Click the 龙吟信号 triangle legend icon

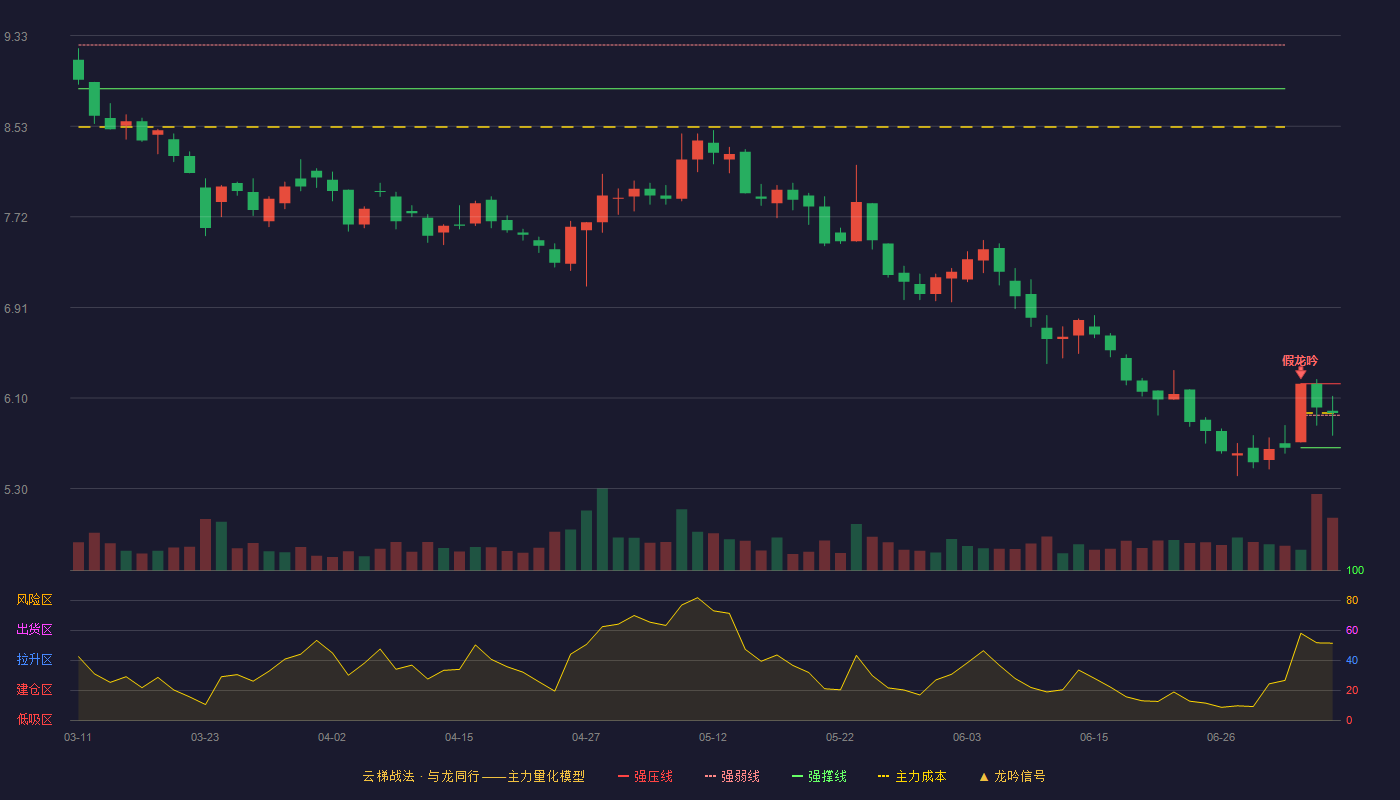coord(984,776)
